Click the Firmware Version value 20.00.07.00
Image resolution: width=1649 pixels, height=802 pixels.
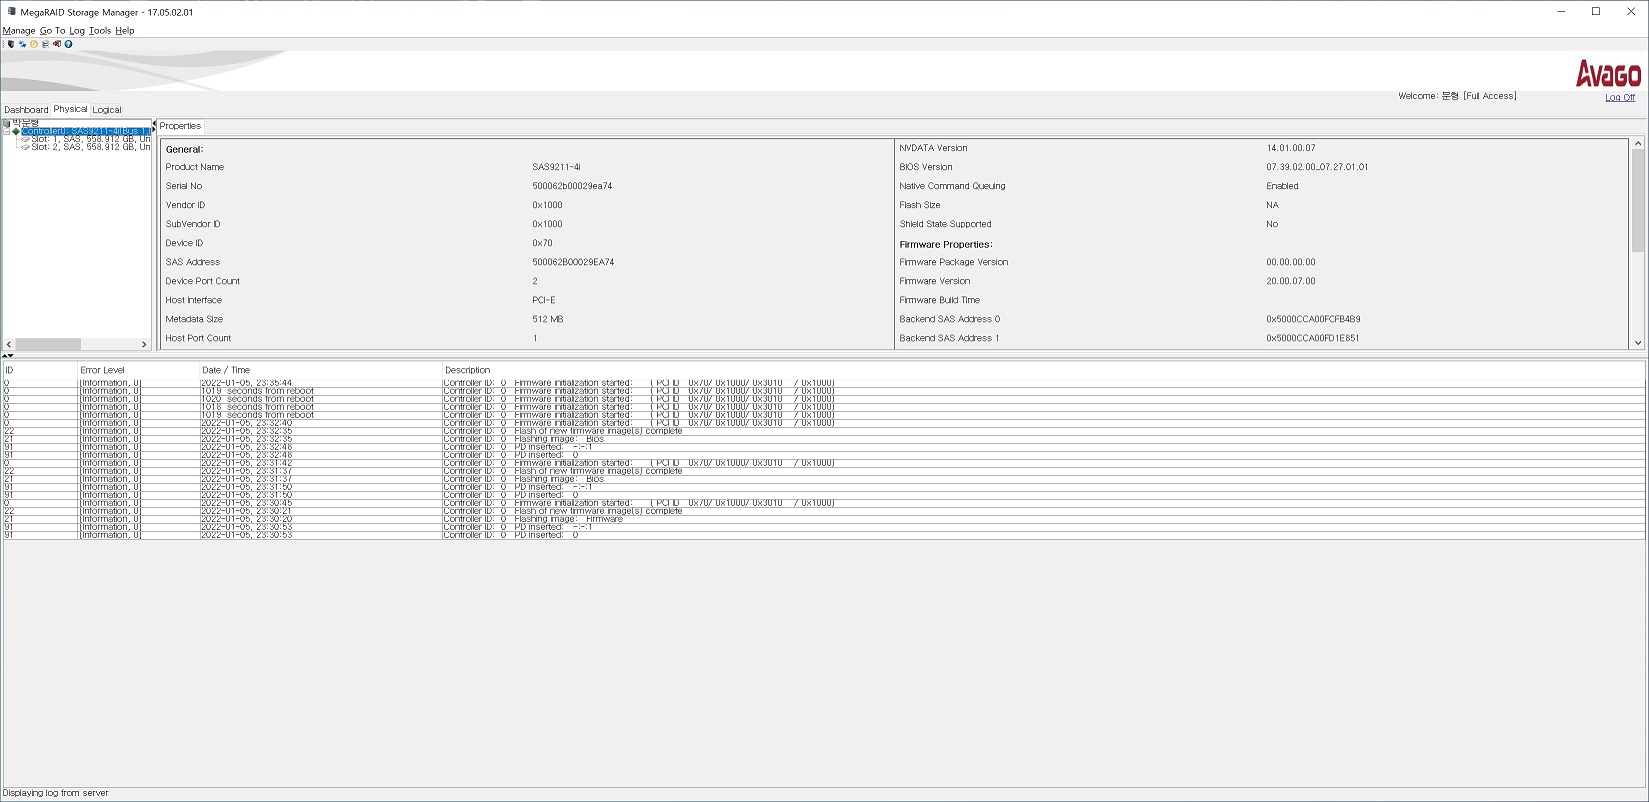point(1291,281)
